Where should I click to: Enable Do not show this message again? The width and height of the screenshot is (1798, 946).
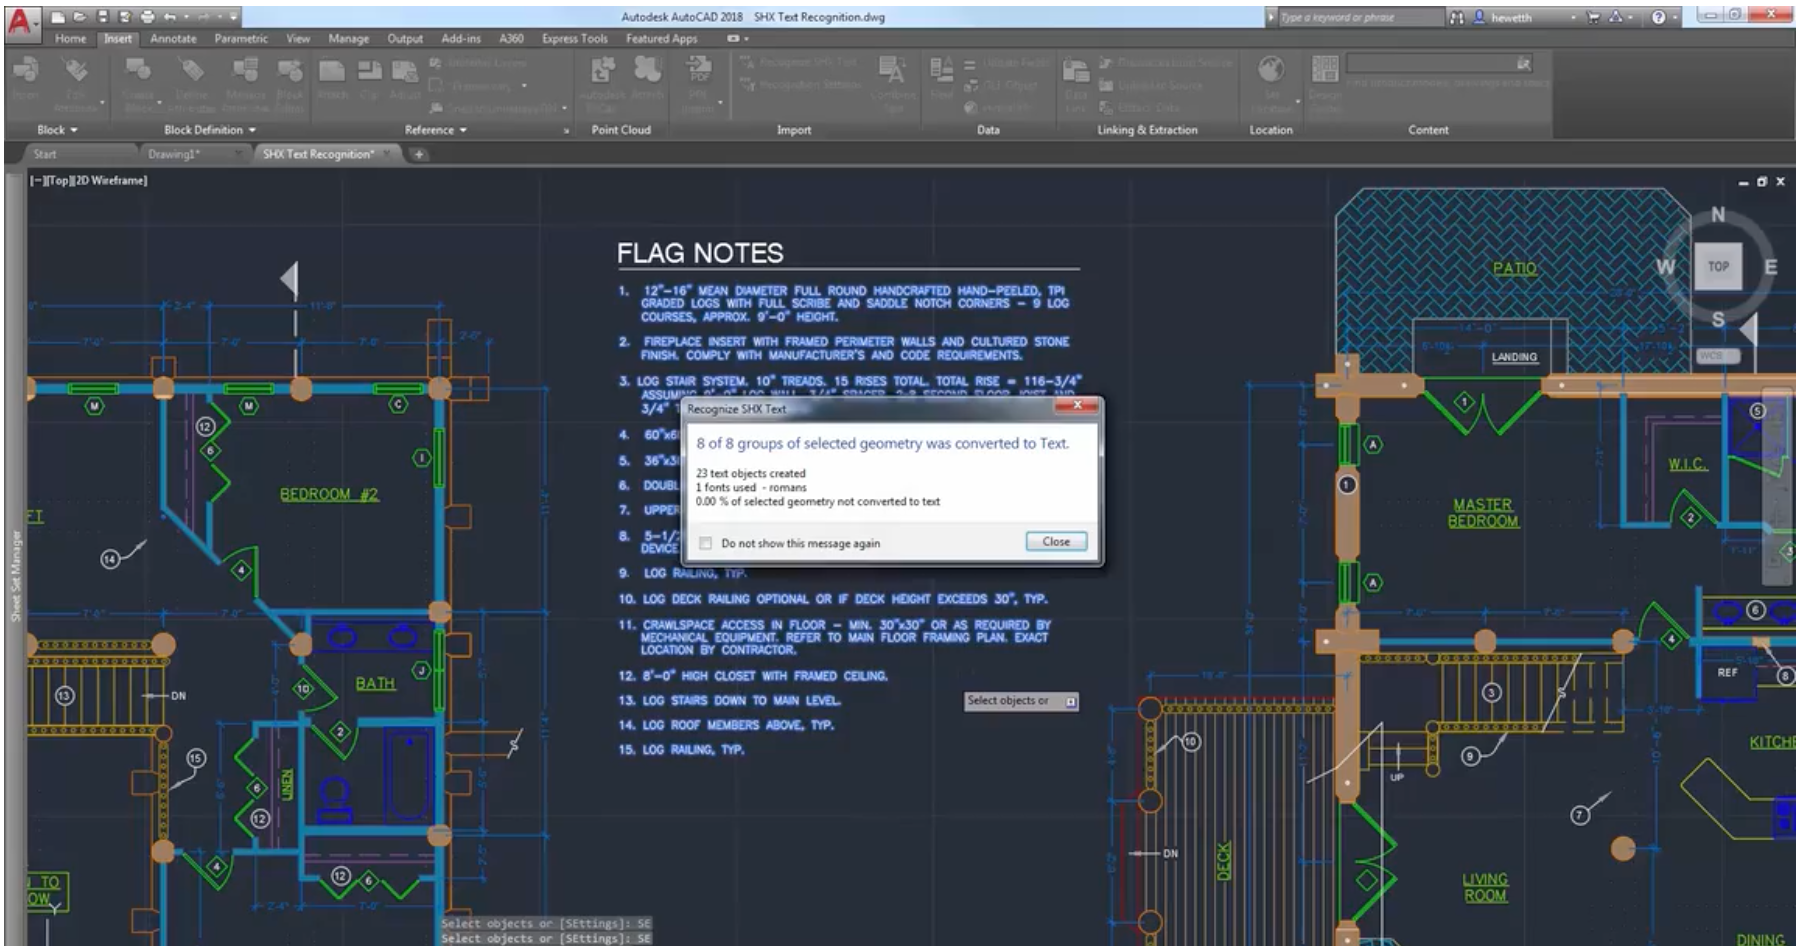click(x=706, y=543)
